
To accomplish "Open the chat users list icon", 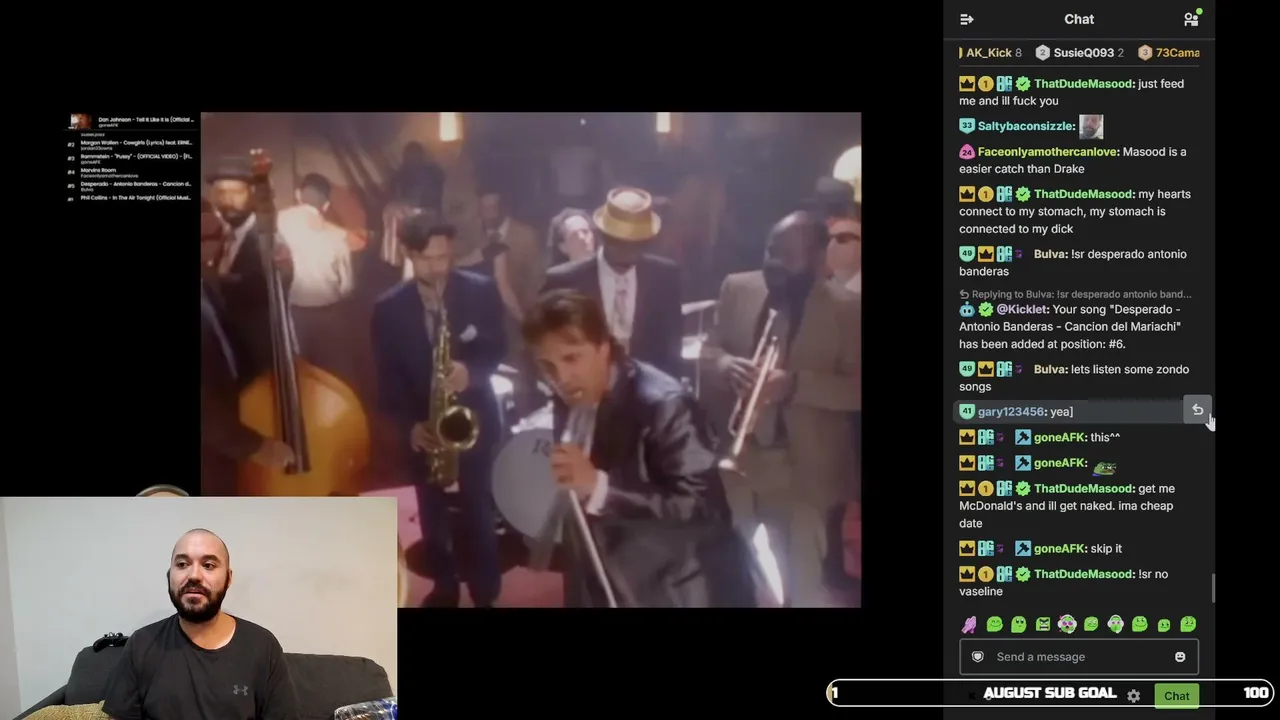I will pyautogui.click(x=1191, y=19).
